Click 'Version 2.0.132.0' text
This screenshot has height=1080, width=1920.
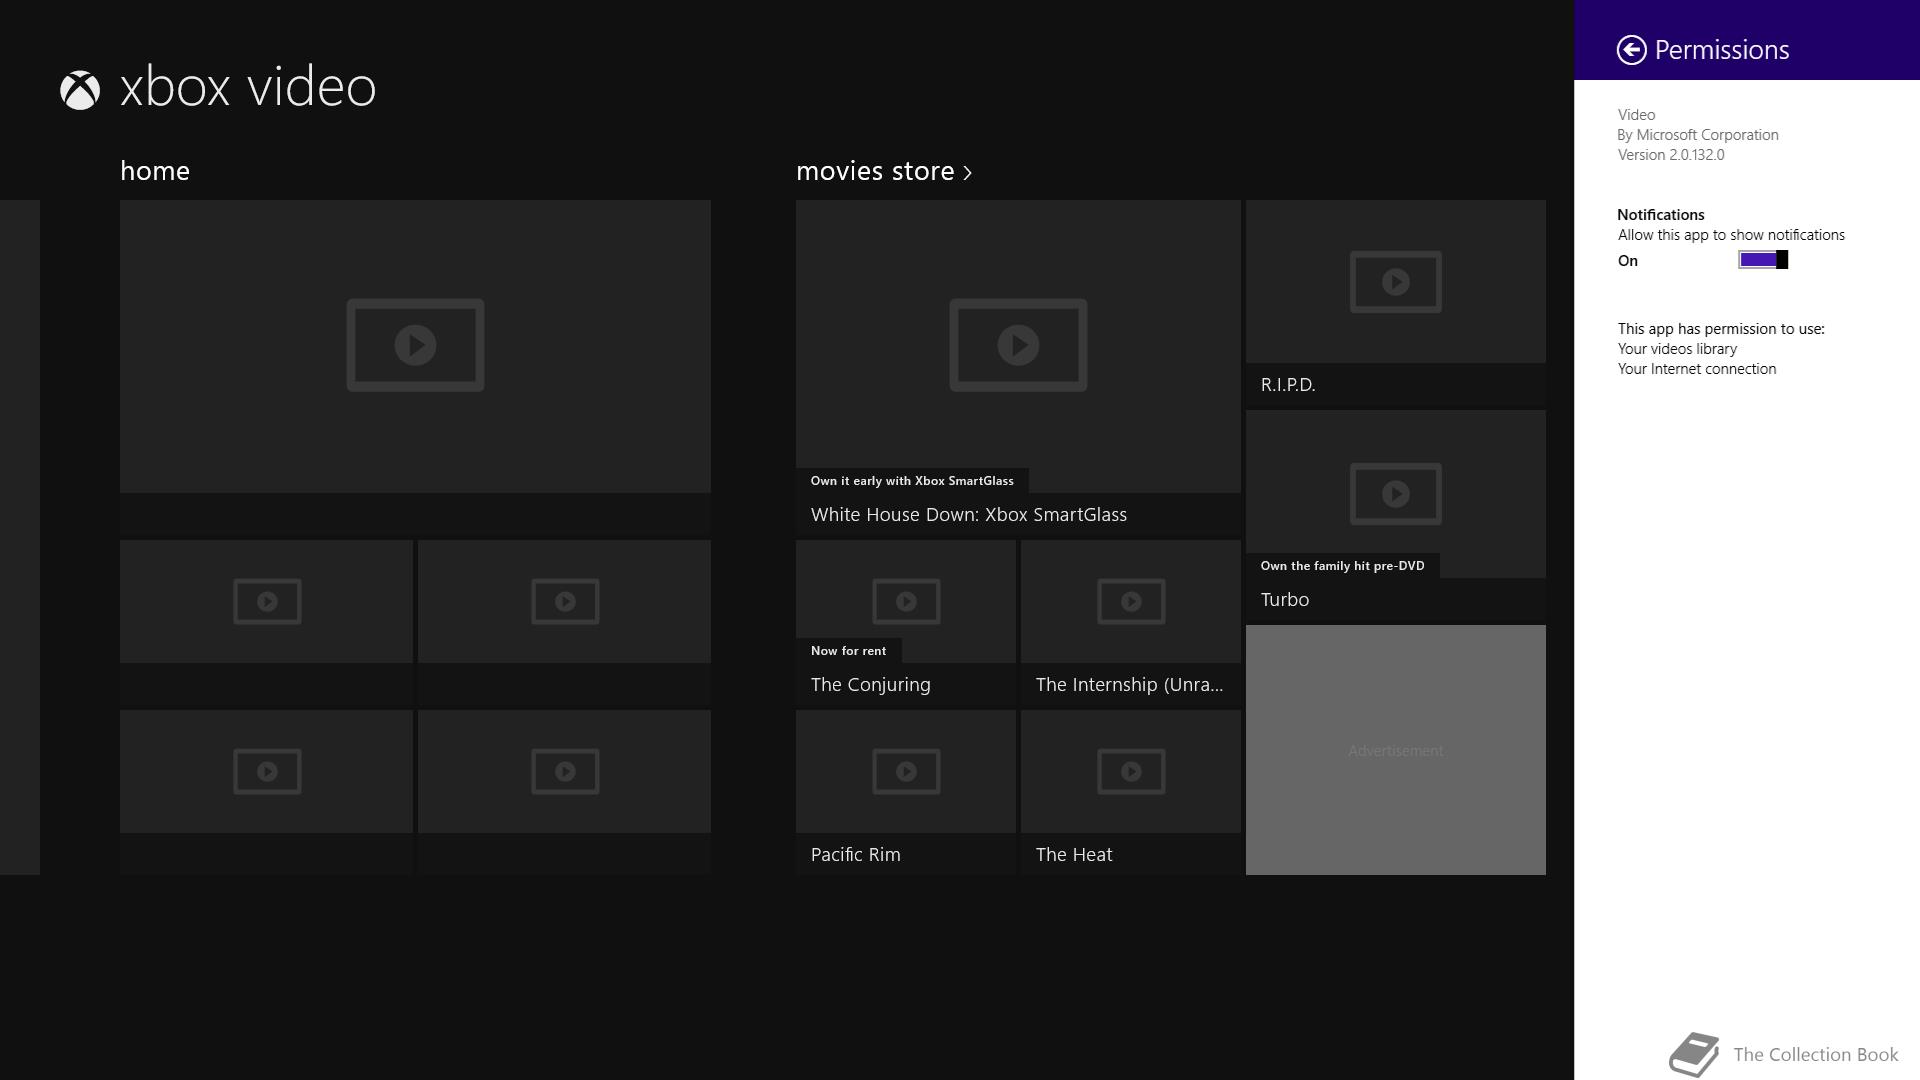(1671, 155)
